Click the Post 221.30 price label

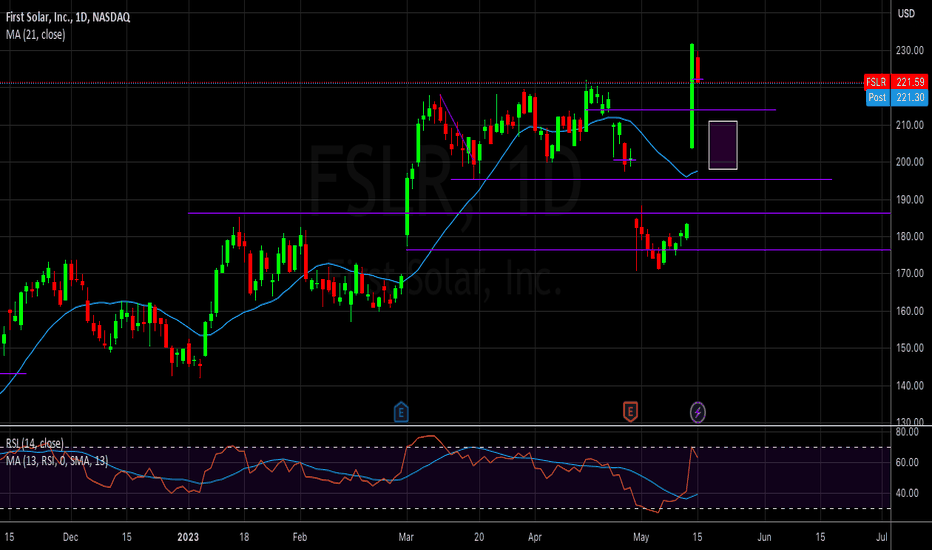pyautogui.click(x=897, y=98)
